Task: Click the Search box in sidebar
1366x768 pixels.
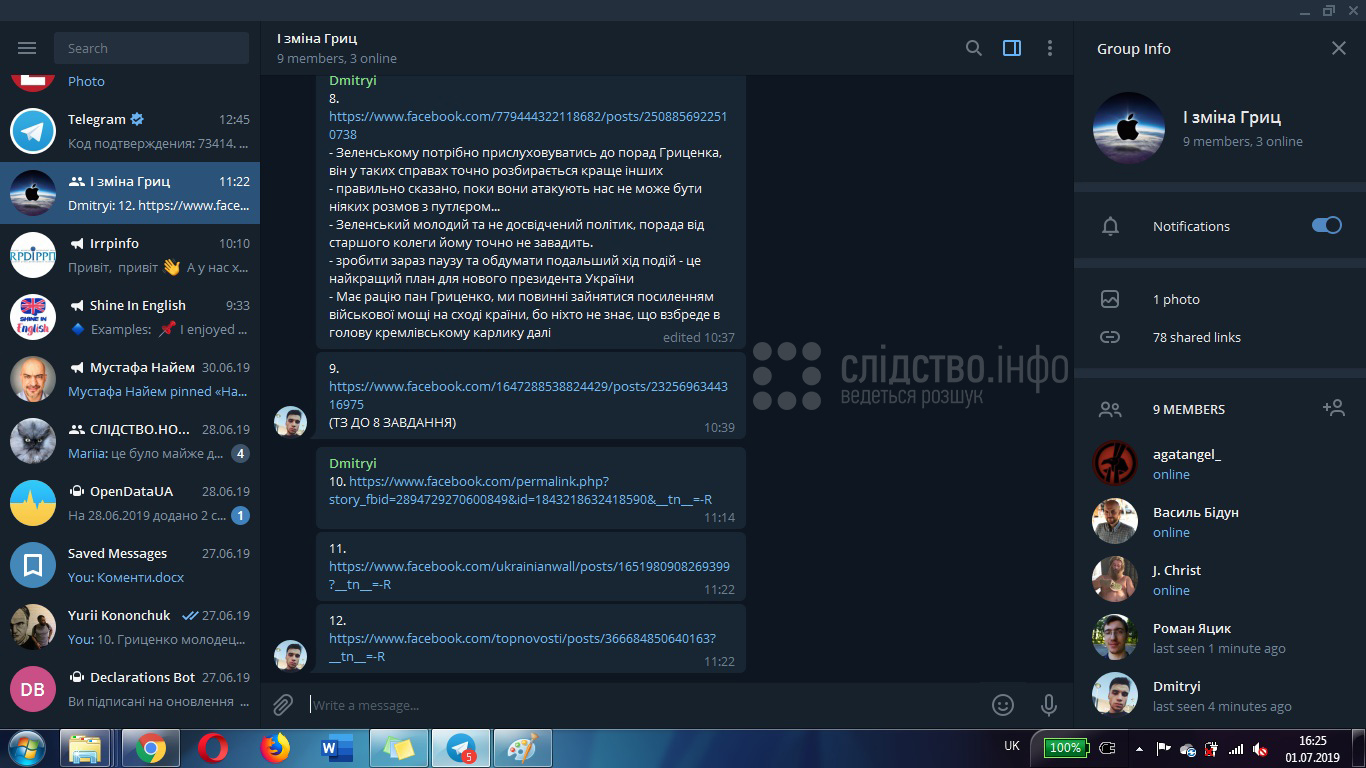Action: pyautogui.click(x=152, y=48)
